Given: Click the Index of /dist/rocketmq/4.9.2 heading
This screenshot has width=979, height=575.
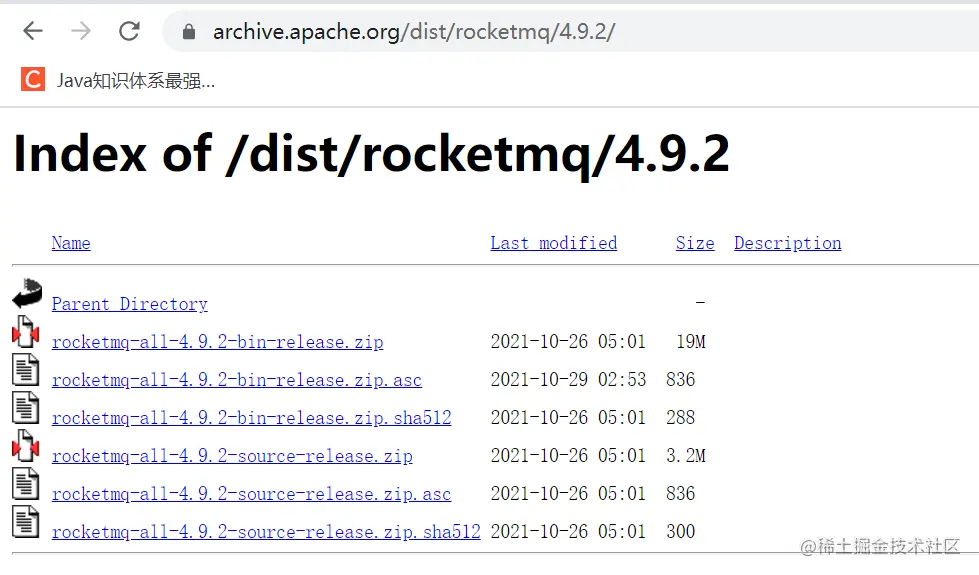Looking at the screenshot, I should (x=371, y=154).
